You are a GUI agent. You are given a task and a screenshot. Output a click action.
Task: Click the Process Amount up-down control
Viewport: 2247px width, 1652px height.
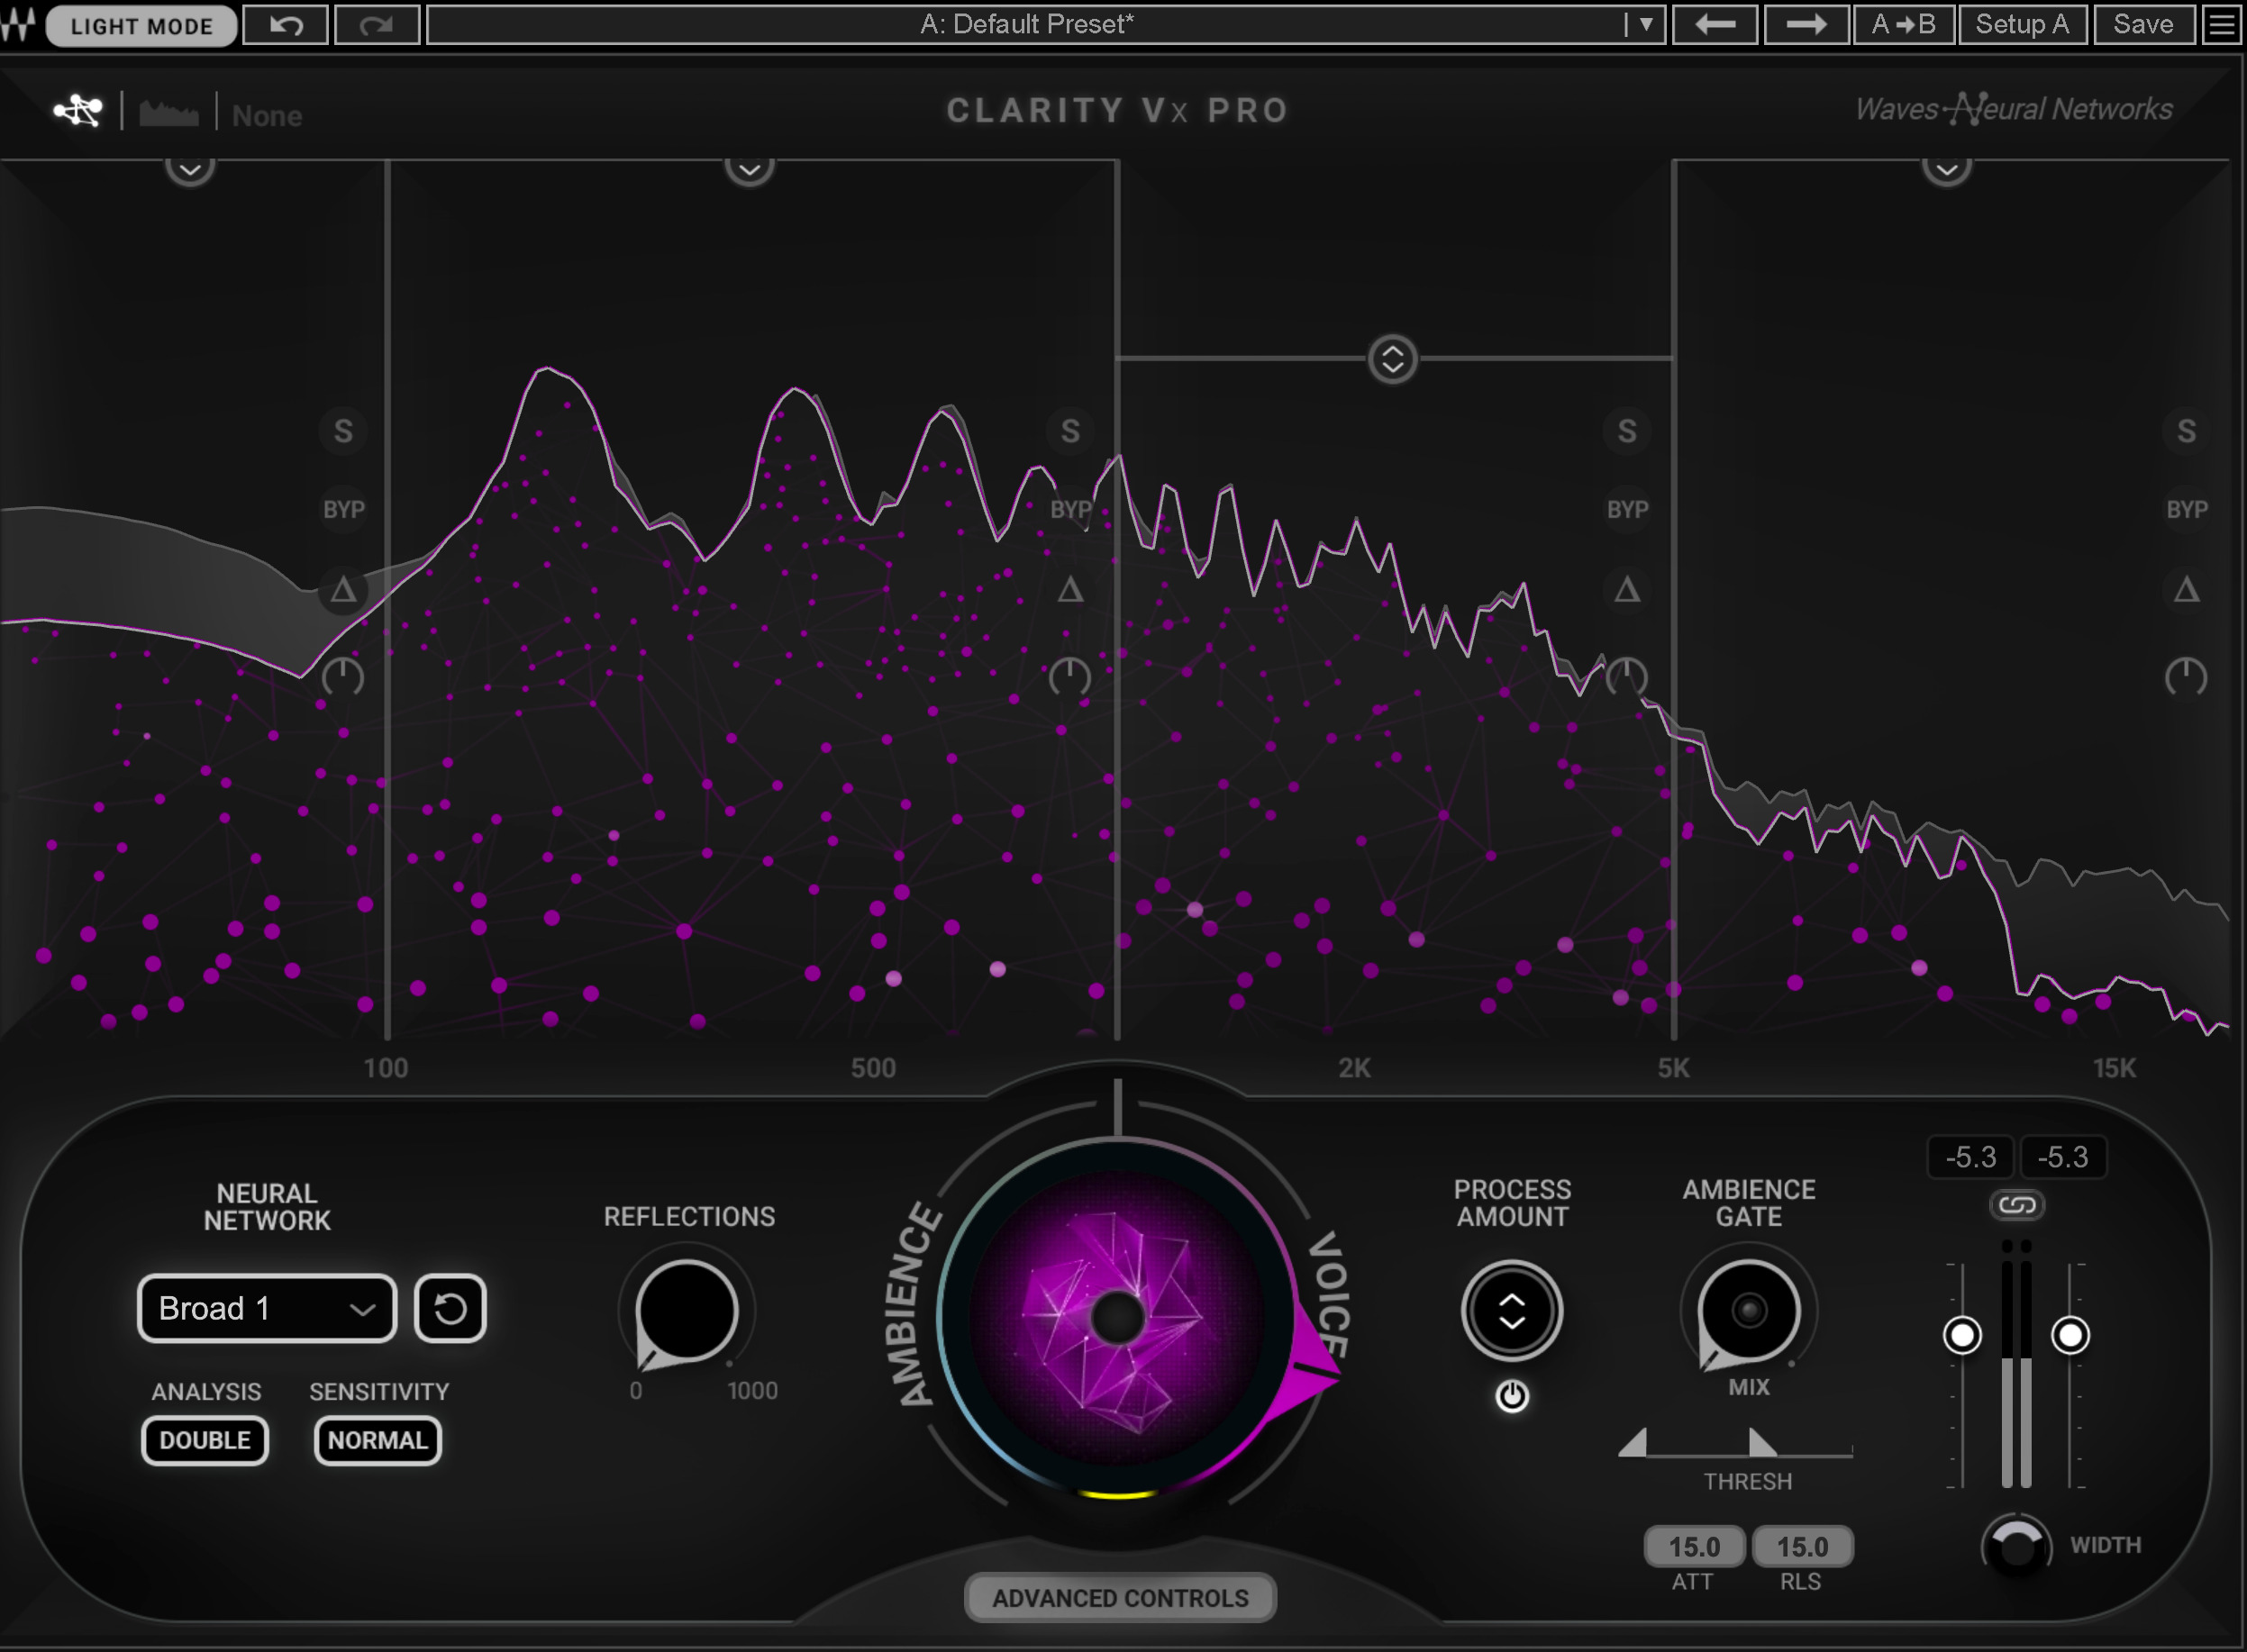pyautogui.click(x=1512, y=1311)
